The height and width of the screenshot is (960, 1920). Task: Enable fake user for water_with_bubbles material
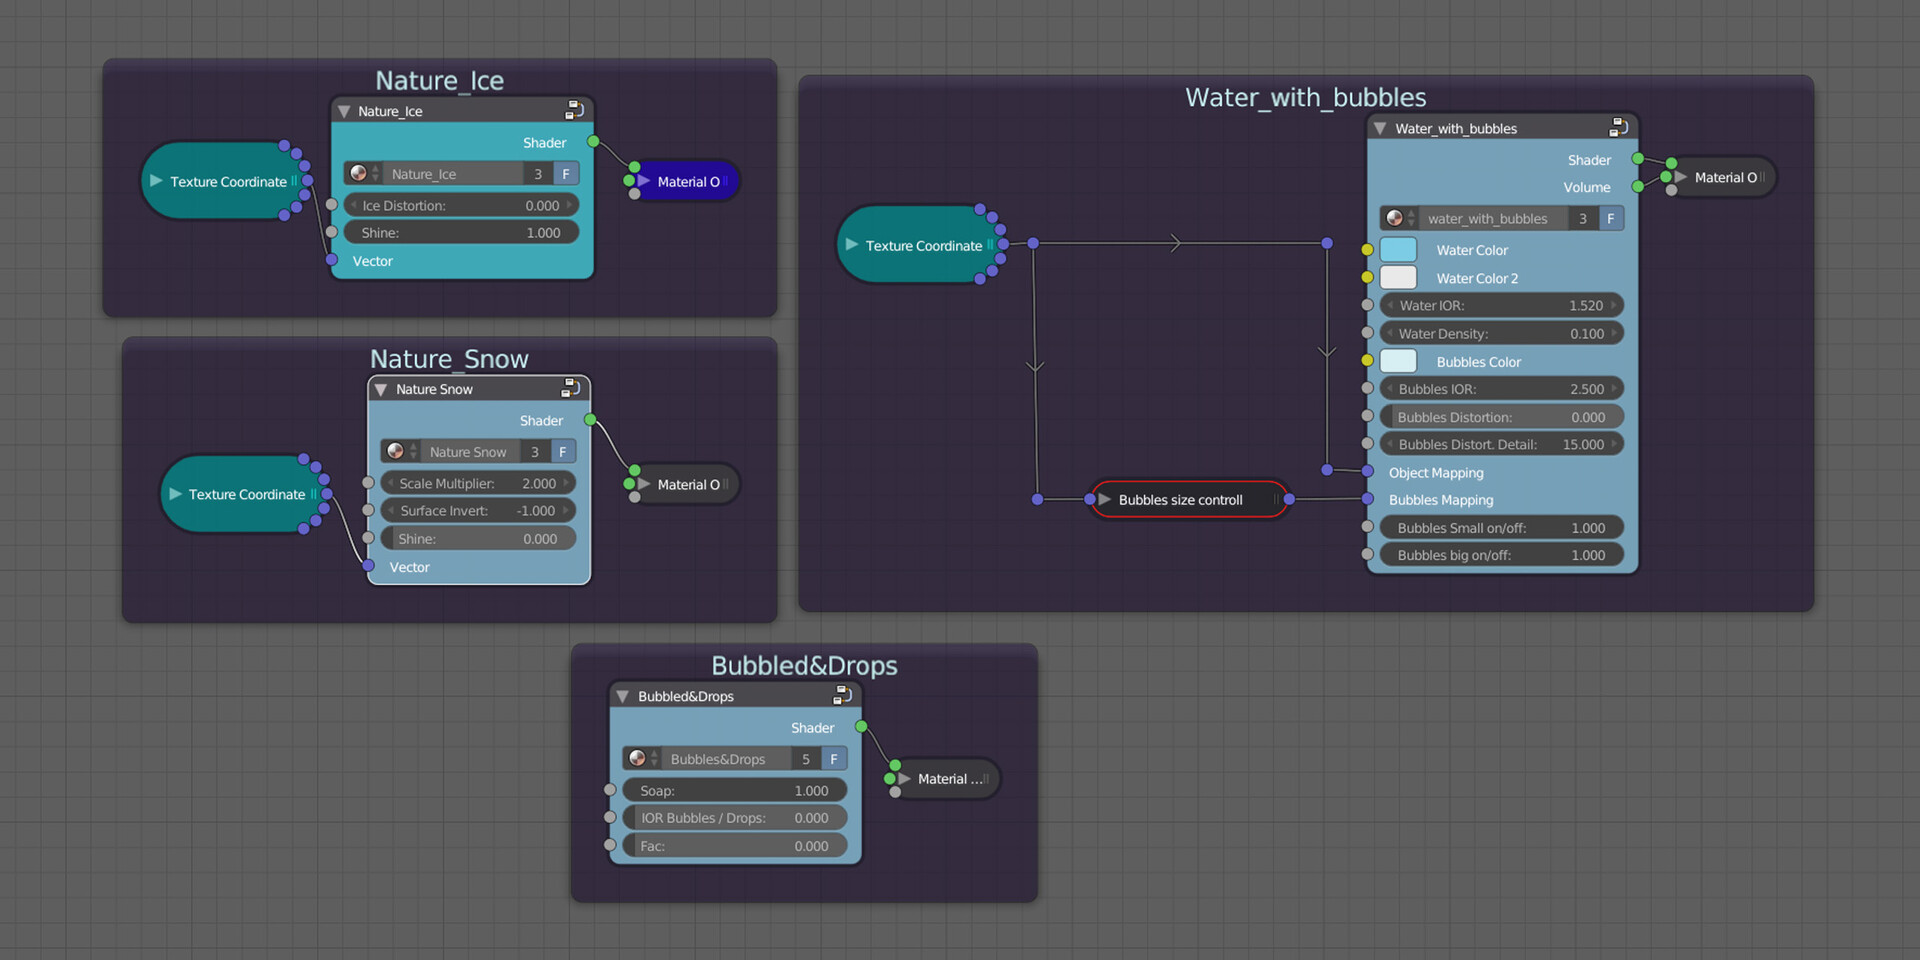coord(1611,218)
